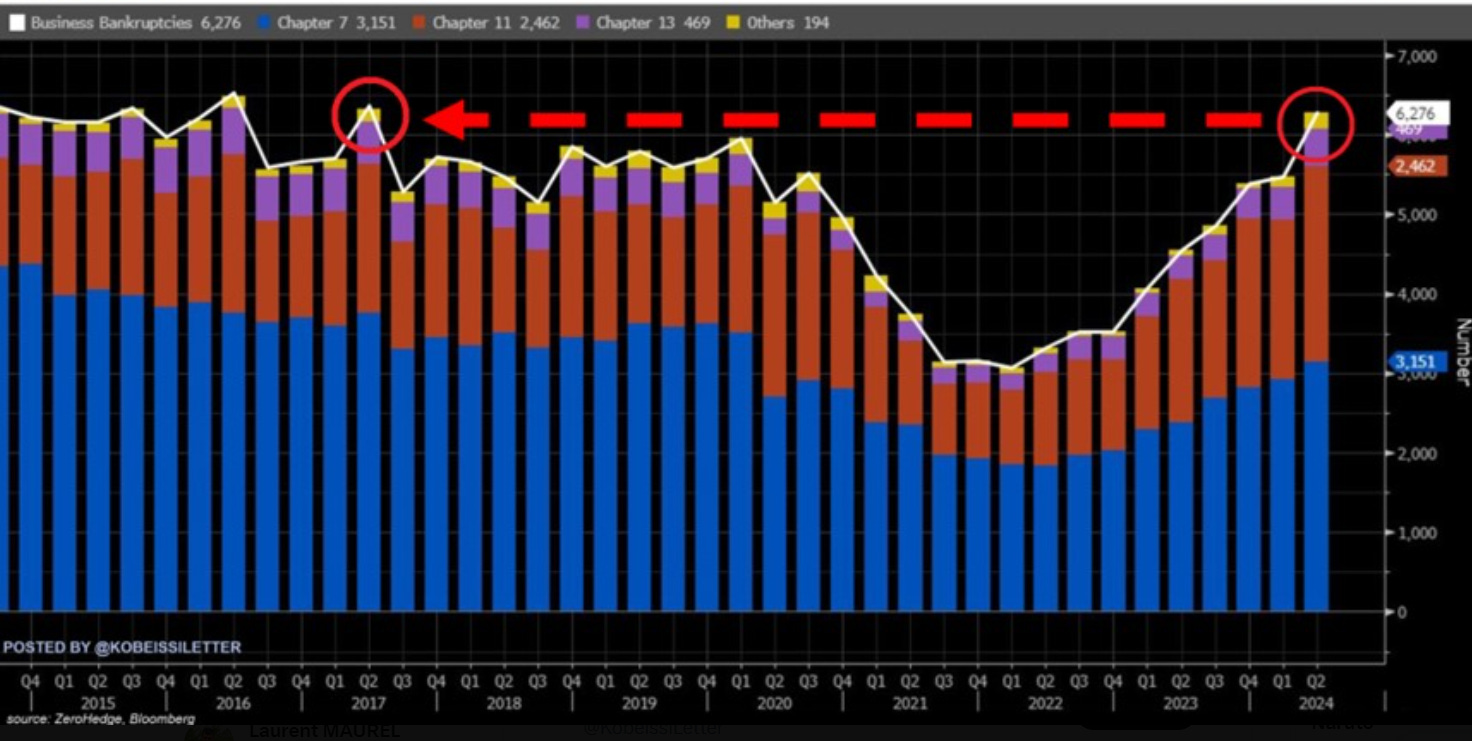Click the POSTED BY @KOBEISSILETTER text
The image size is (1472, 741).
pos(122,648)
